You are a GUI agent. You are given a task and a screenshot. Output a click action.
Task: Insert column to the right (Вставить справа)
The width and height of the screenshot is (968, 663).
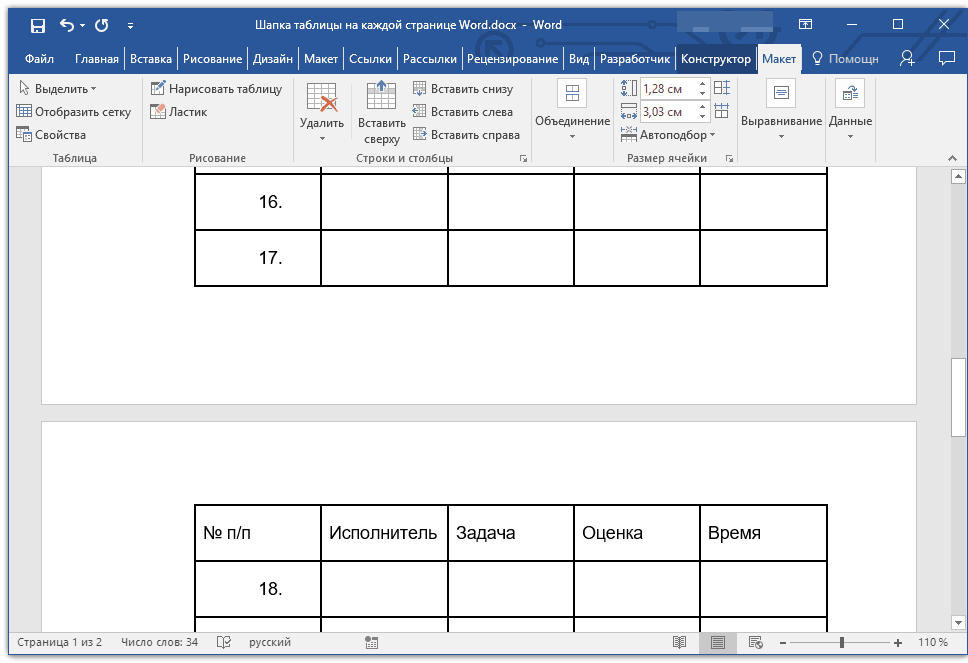tap(465, 135)
